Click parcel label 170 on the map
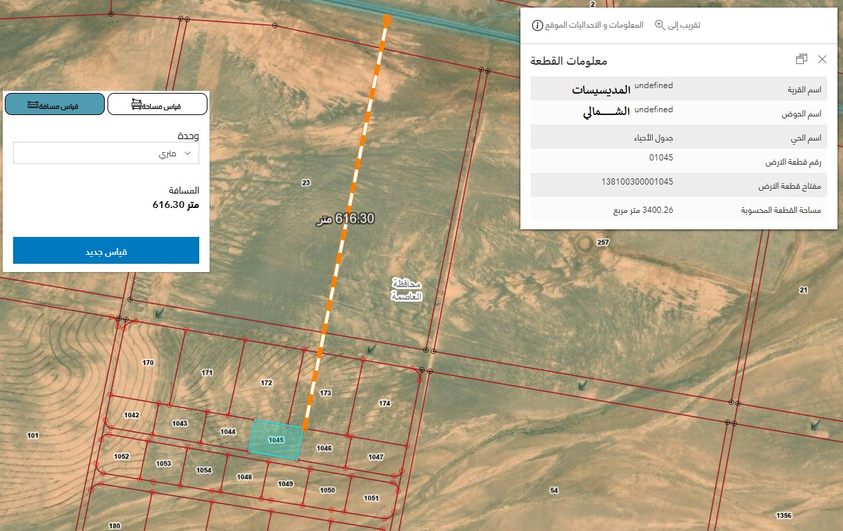 click(x=148, y=363)
